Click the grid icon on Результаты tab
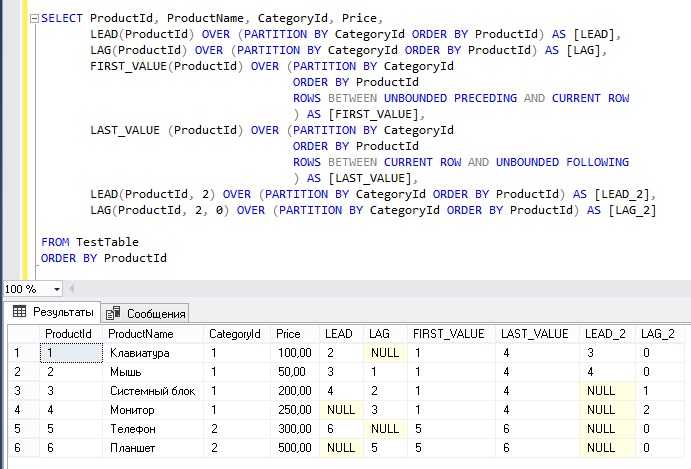 (x=18, y=312)
